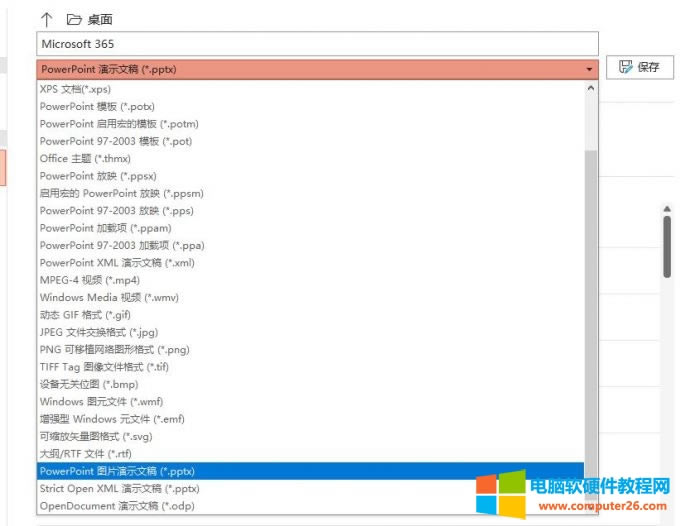The height and width of the screenshot is (526, 680).
Task: Select highlighted PowerPoint 图片演示文稿 option
Action: [x=117, y=471]
